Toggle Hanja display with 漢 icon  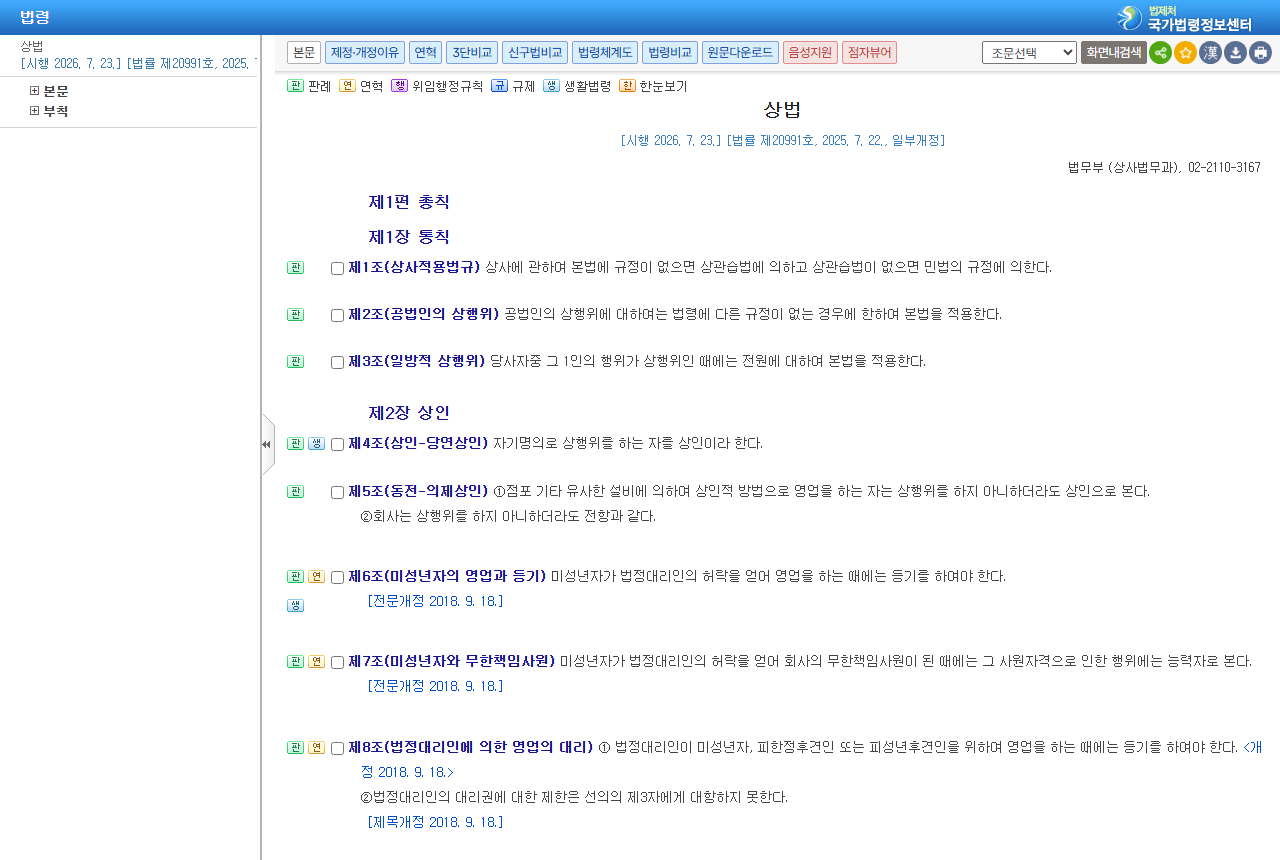pyautogui.click(x=1210, y=53)
